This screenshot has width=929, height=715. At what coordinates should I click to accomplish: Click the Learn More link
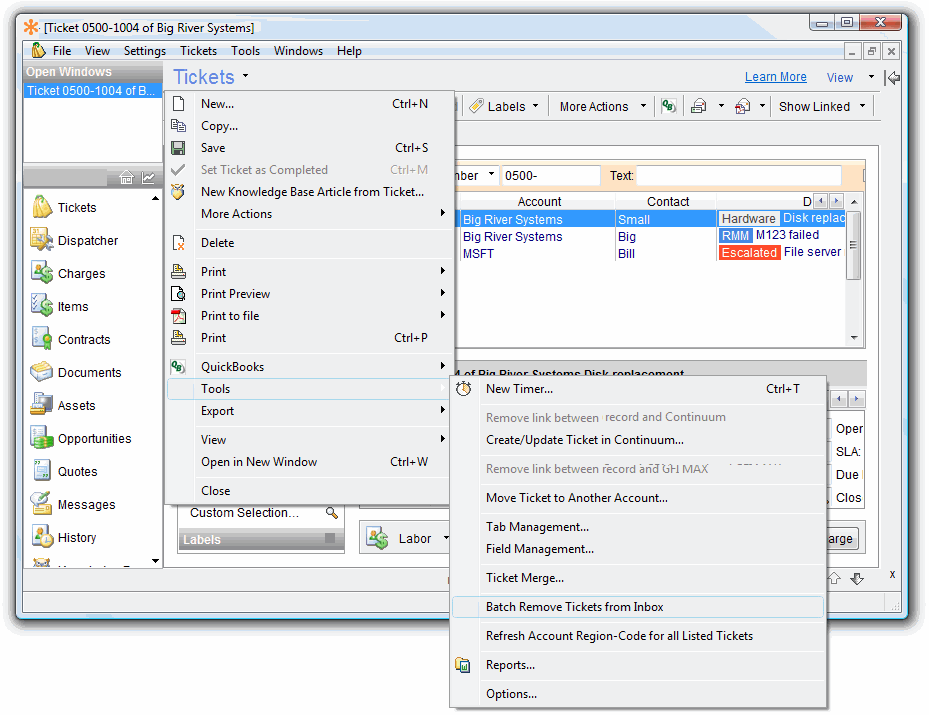(x=775, y=77)
